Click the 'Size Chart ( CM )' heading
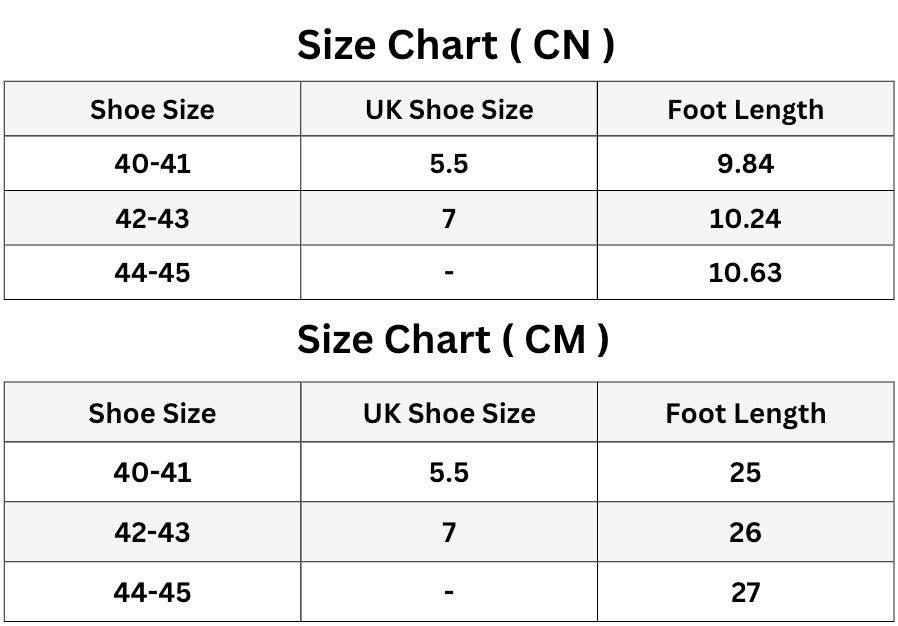Image resolution: width=898 pixels, height=626 pixels. (x=452, y=340)
